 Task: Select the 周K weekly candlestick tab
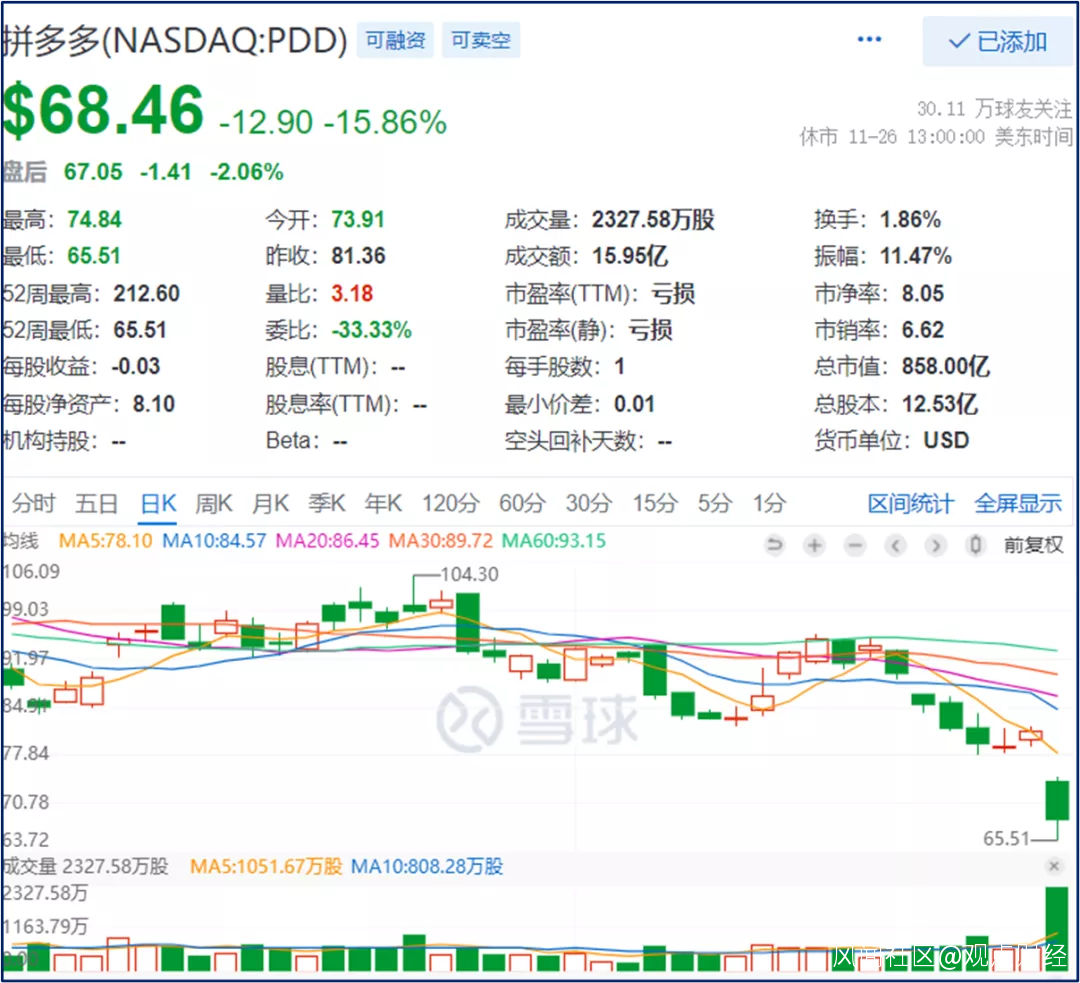pos(214,504)
